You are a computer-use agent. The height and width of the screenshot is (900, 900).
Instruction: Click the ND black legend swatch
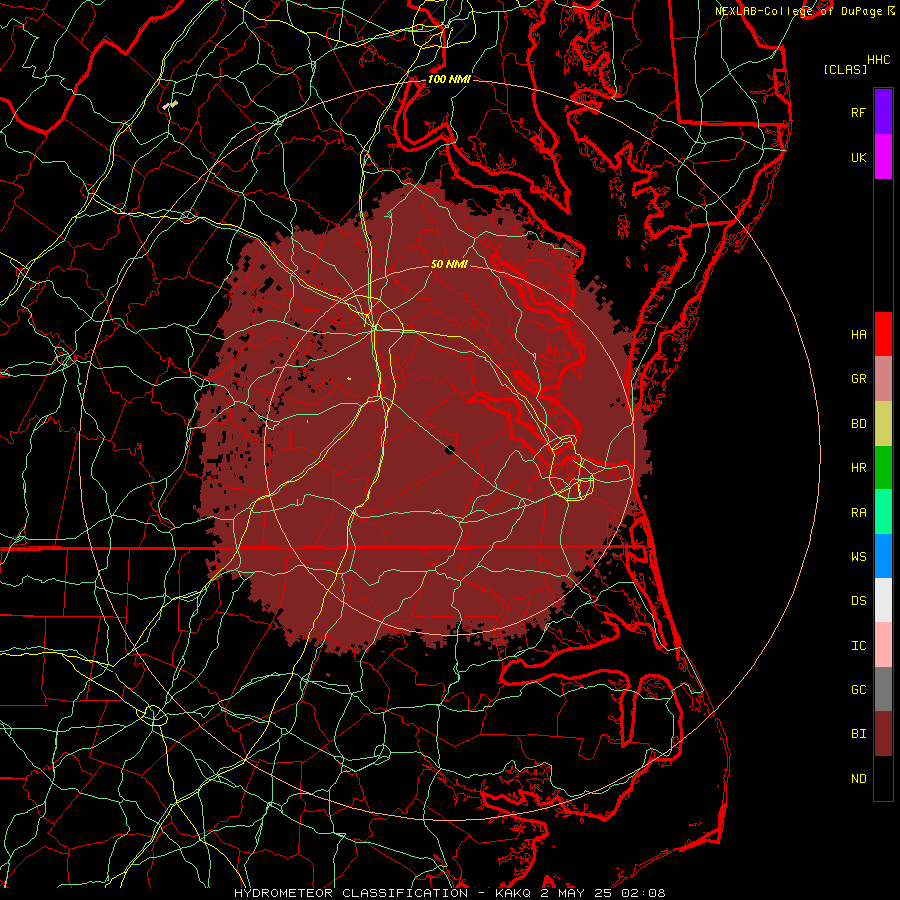coord(883,778)
